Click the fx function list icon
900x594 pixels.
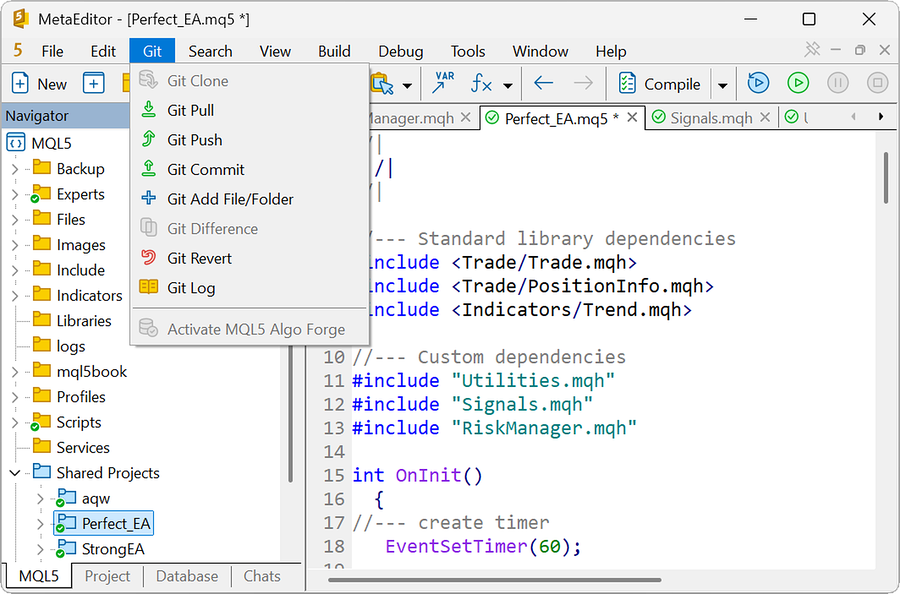coord(481,84)
